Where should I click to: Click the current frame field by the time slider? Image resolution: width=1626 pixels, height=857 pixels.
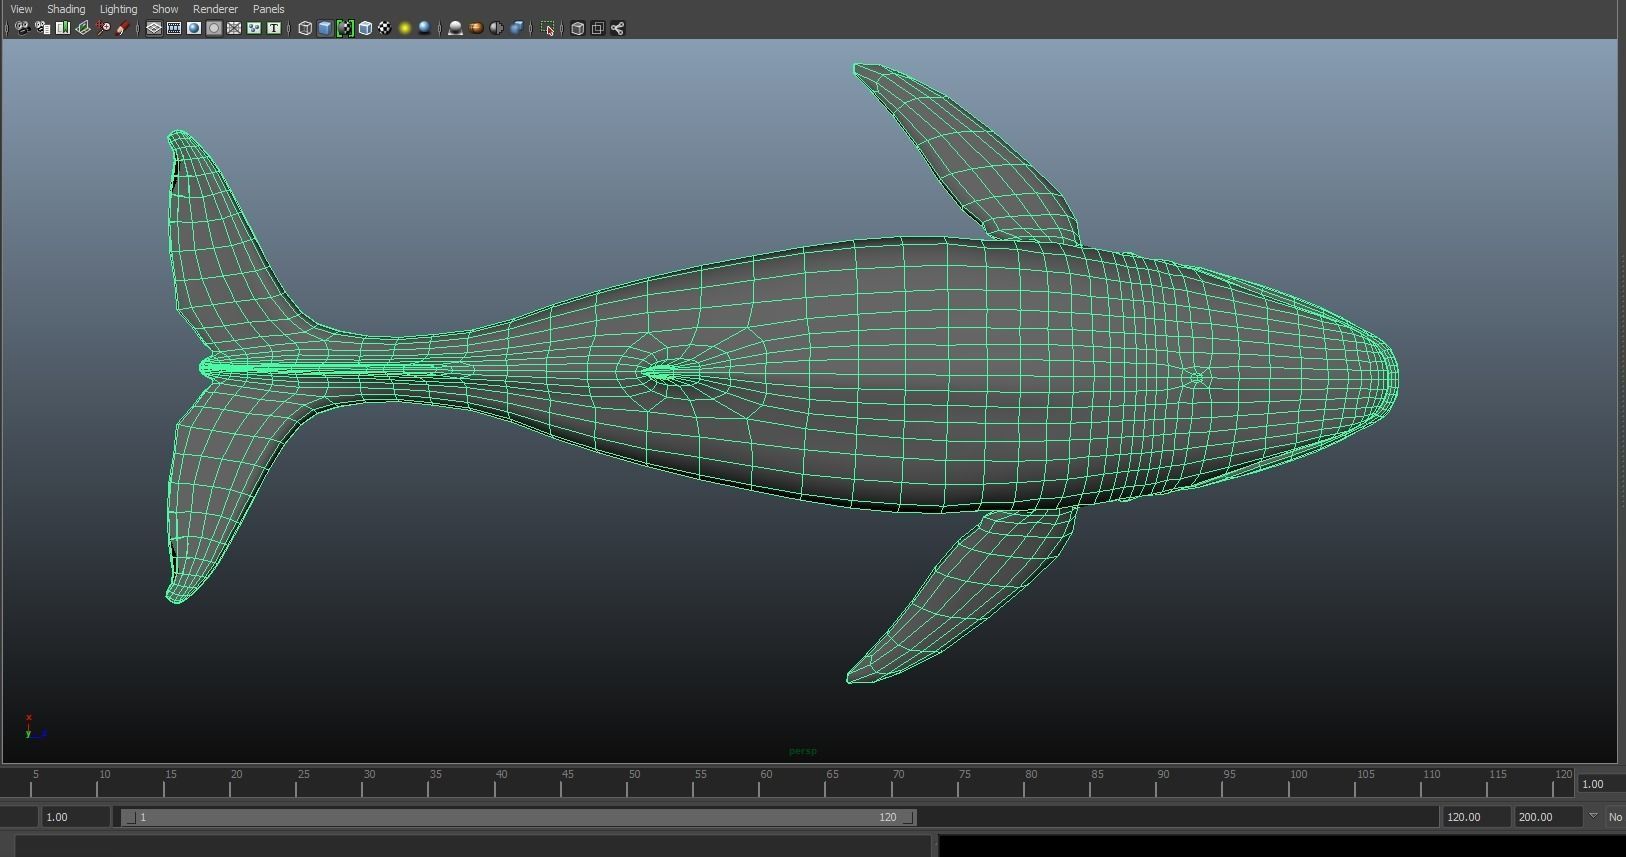point(1600,784)
